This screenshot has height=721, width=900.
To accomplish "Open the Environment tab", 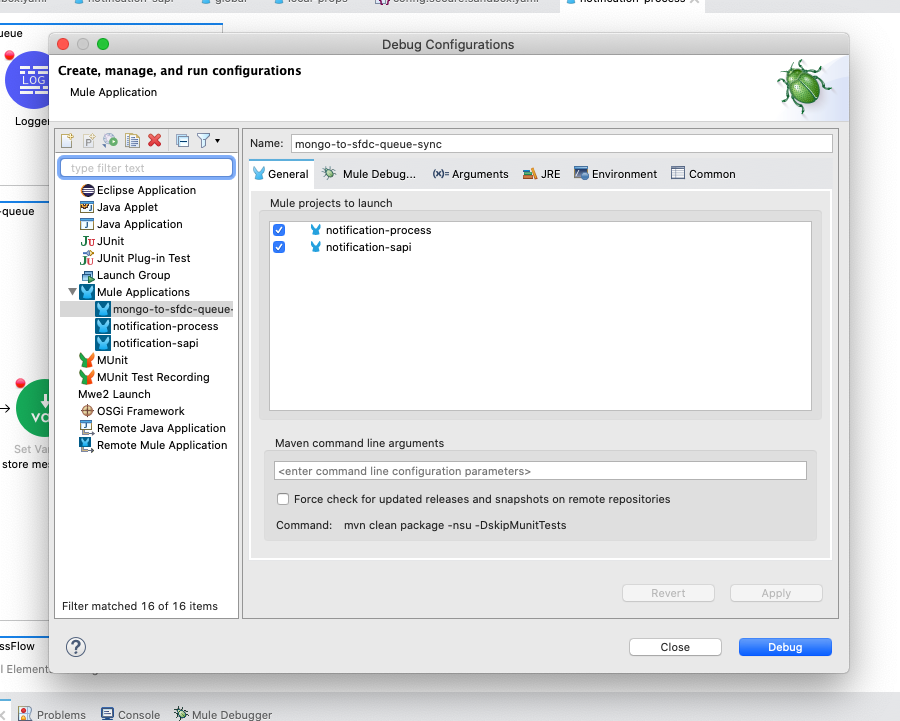I will [615, 174].
